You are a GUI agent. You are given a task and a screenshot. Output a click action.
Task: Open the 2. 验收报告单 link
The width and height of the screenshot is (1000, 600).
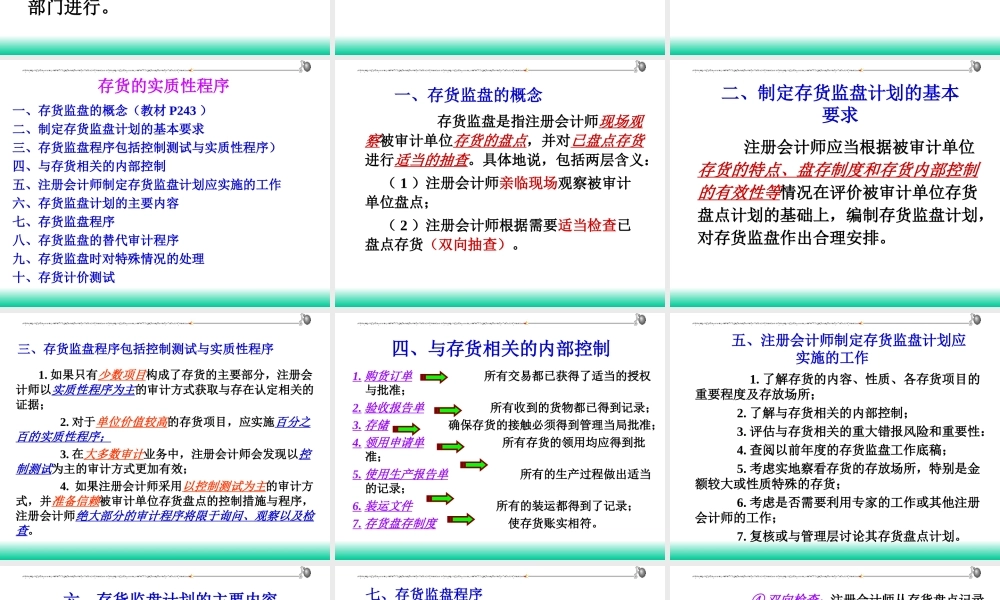tap(388, 407)
